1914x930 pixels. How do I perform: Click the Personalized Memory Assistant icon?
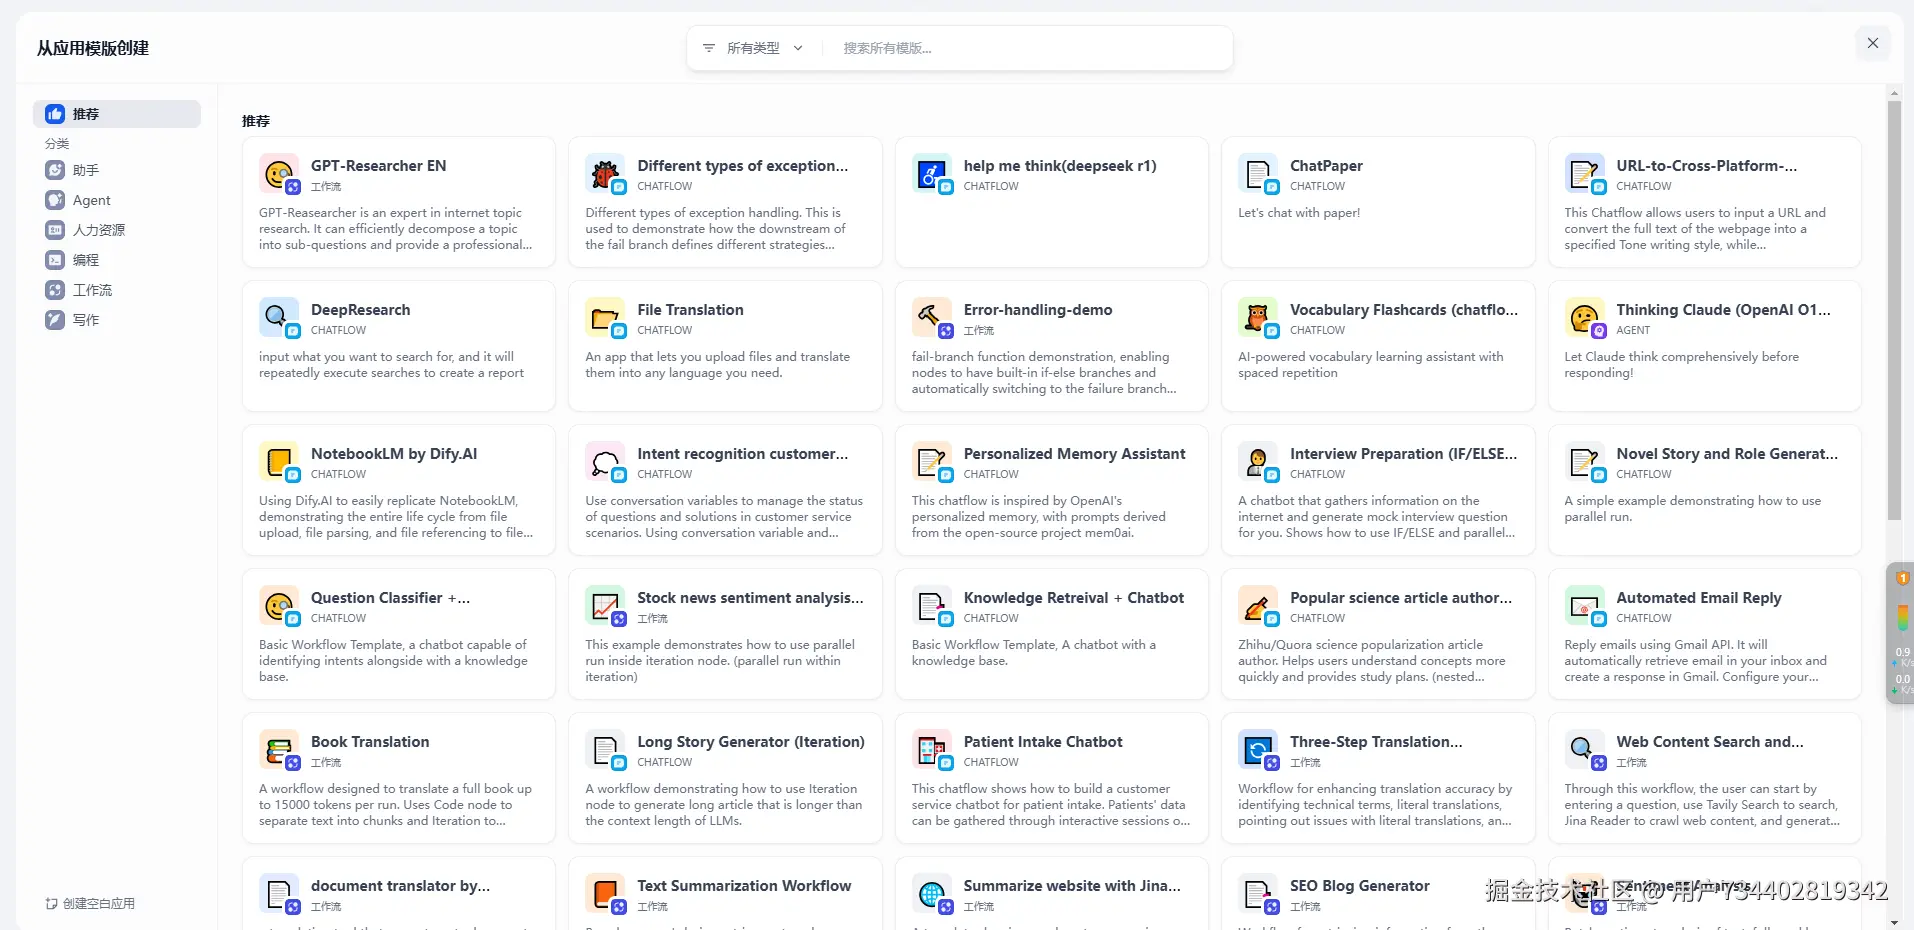coord(932,462)
